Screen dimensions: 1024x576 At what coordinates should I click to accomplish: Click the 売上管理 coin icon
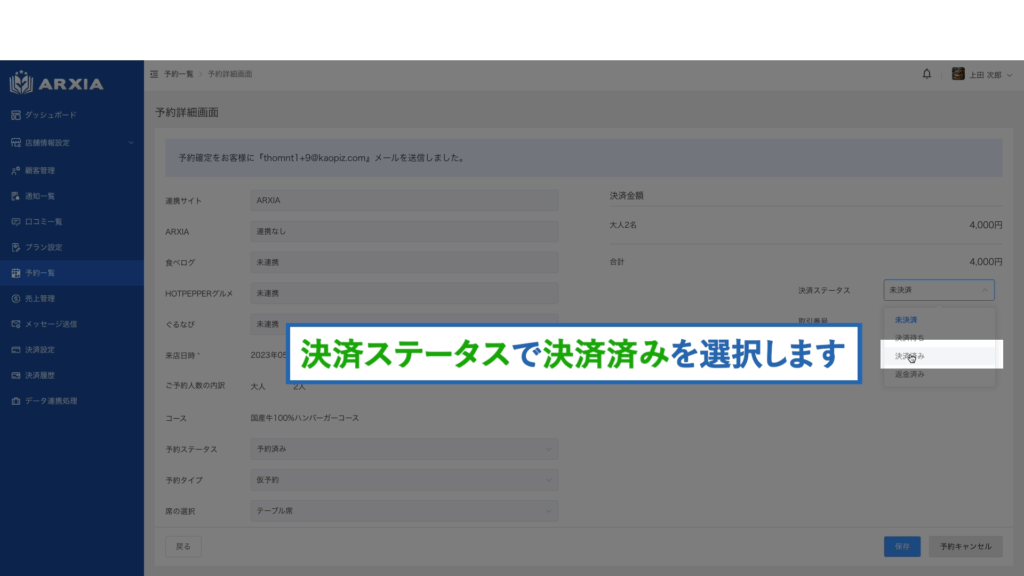click(x=16, y=298)
